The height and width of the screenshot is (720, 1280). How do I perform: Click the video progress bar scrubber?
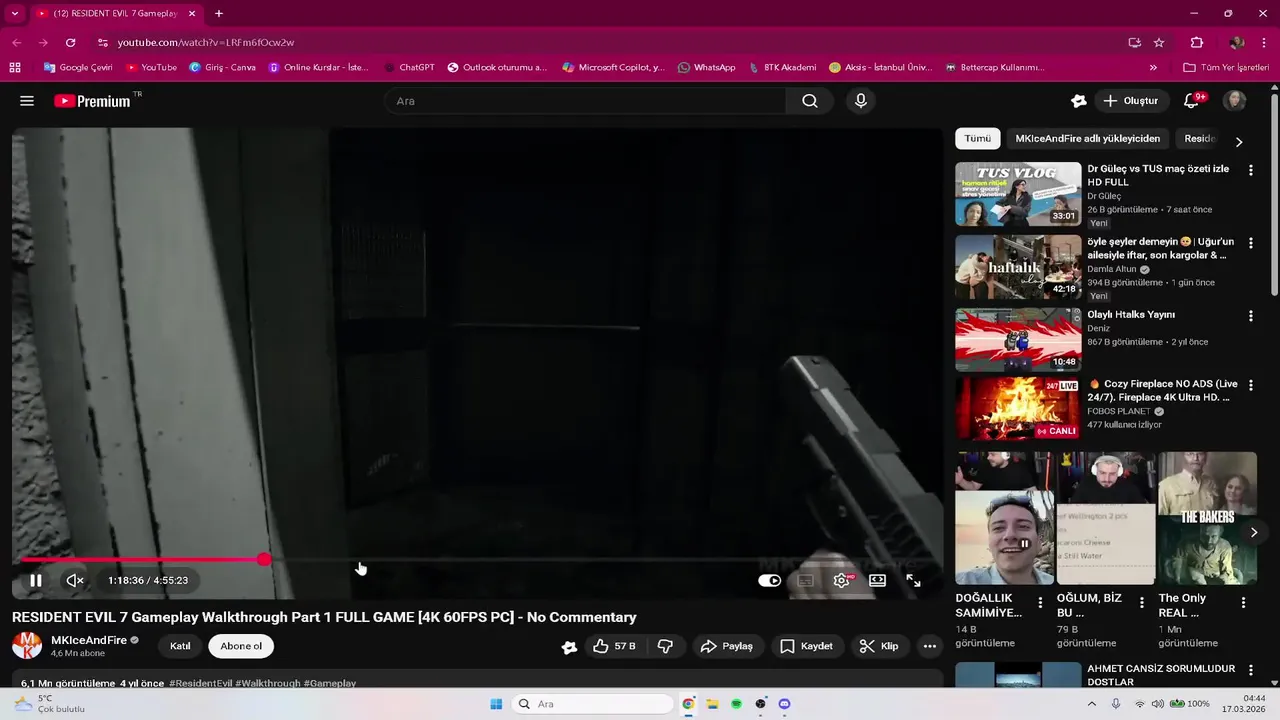tap(264, 560)
